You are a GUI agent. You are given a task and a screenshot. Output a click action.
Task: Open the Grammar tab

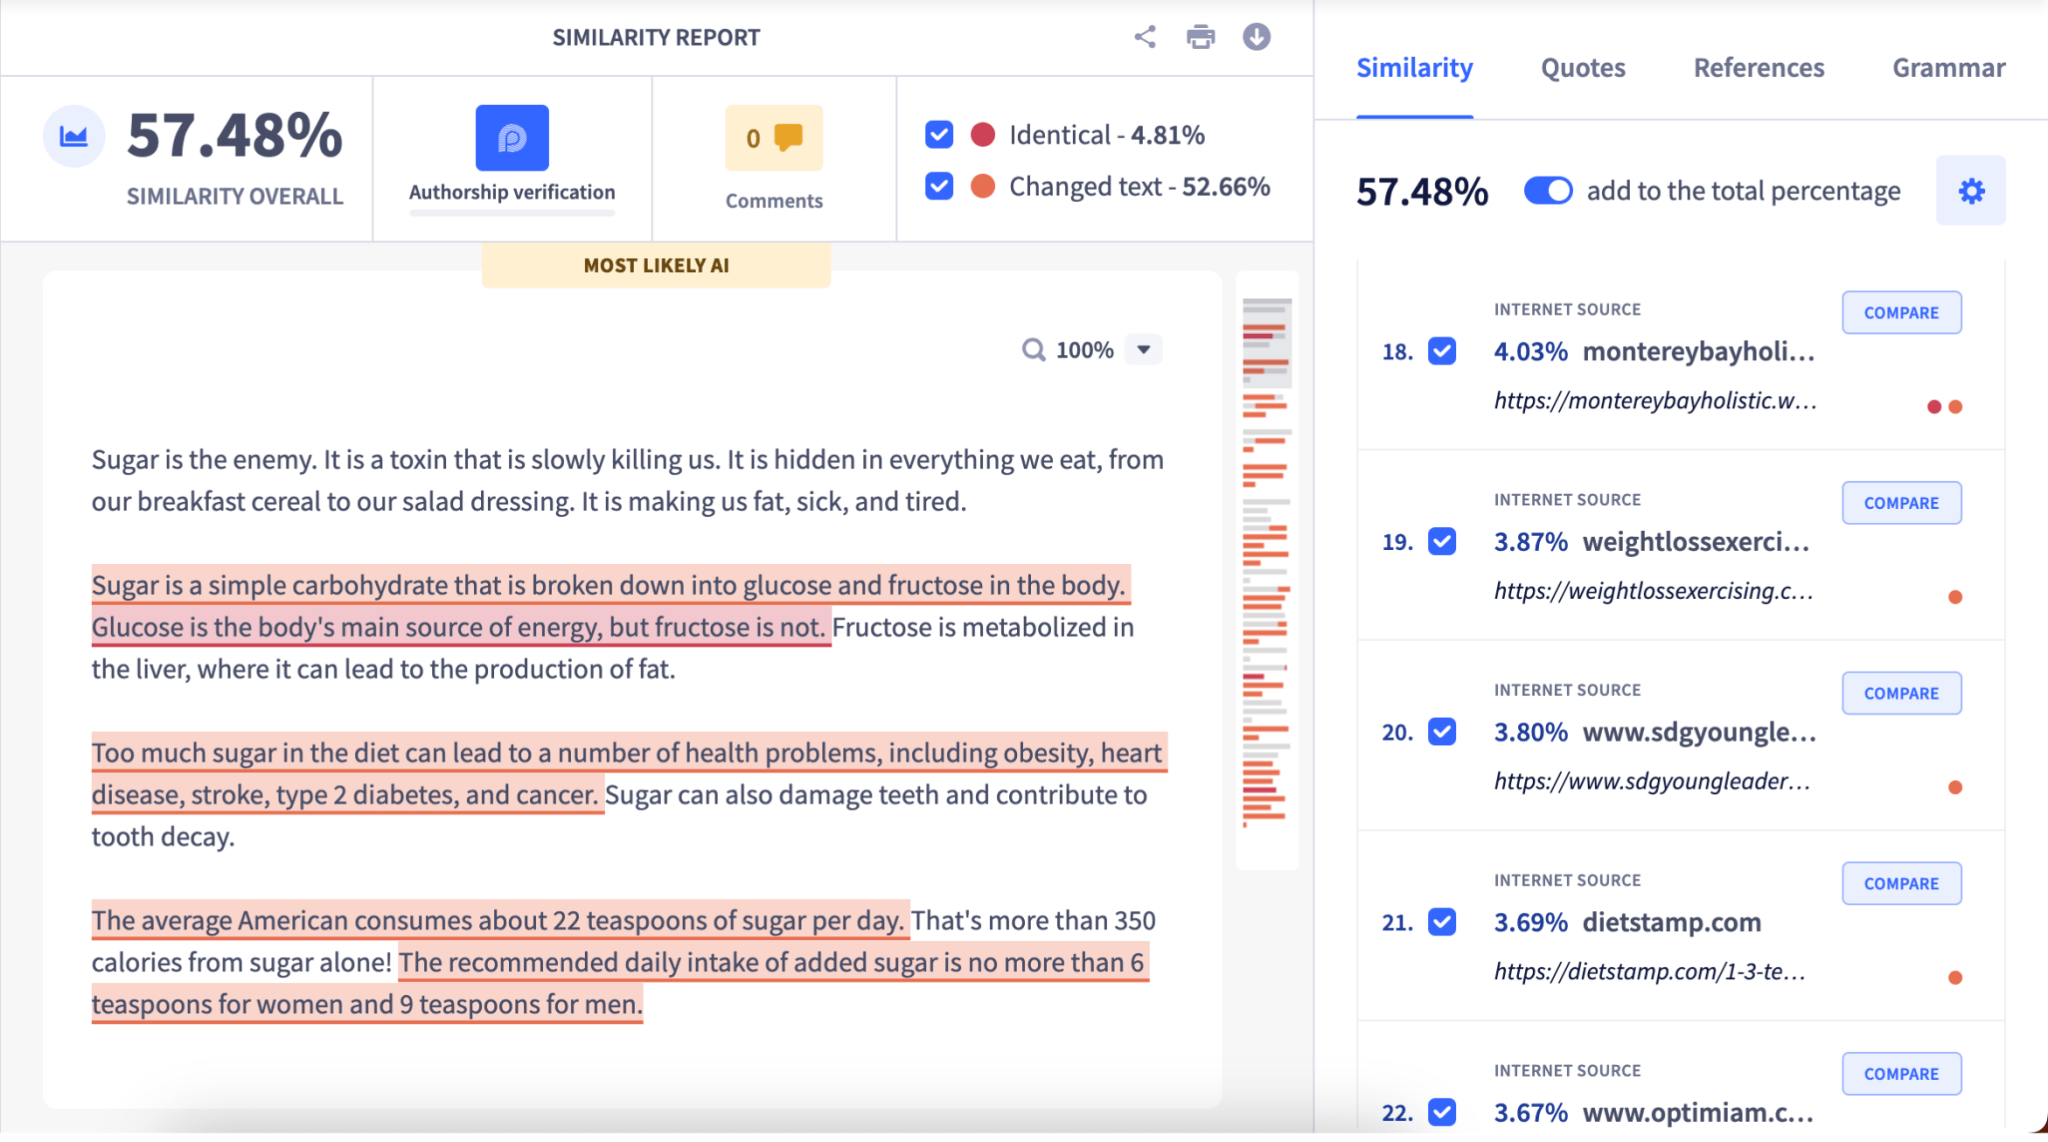(1948, 68)
